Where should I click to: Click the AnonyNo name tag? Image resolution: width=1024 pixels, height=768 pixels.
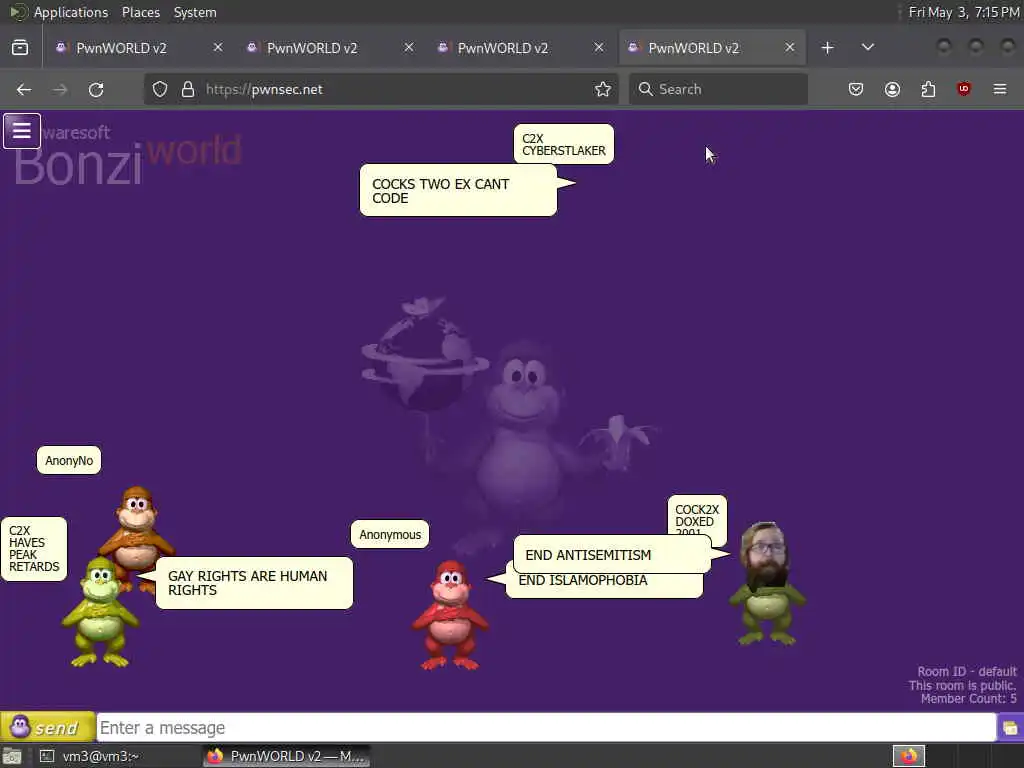[x=69, y=460]
